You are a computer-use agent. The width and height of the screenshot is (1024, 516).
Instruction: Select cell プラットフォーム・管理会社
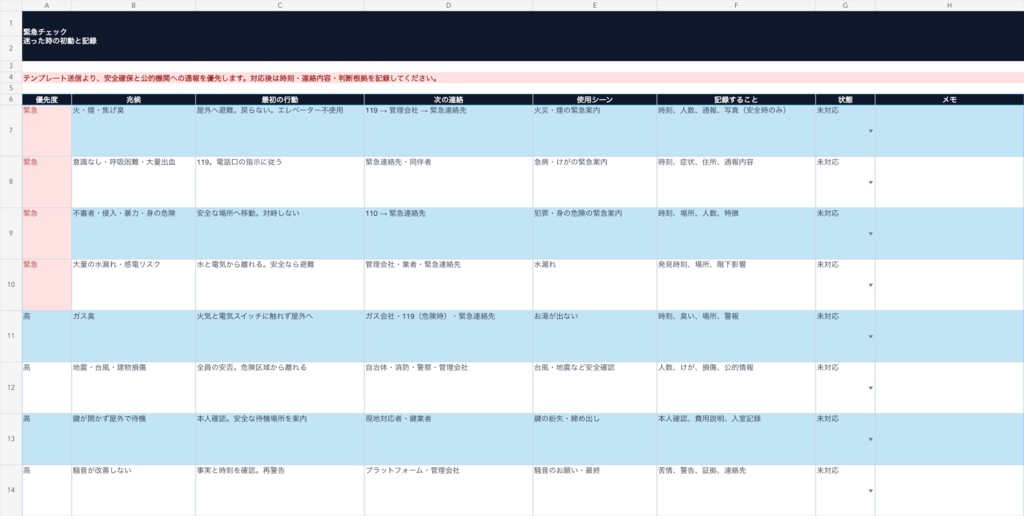click(x=449, y=490)
